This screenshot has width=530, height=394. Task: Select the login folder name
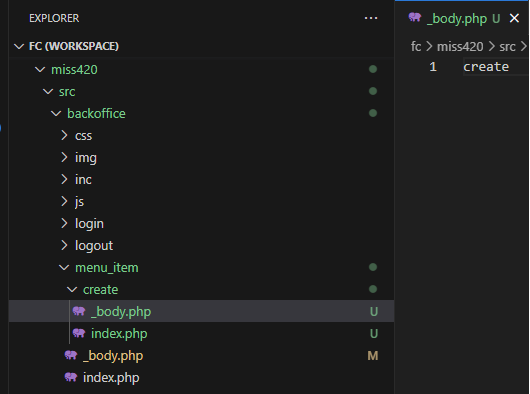tap(89, 224)
